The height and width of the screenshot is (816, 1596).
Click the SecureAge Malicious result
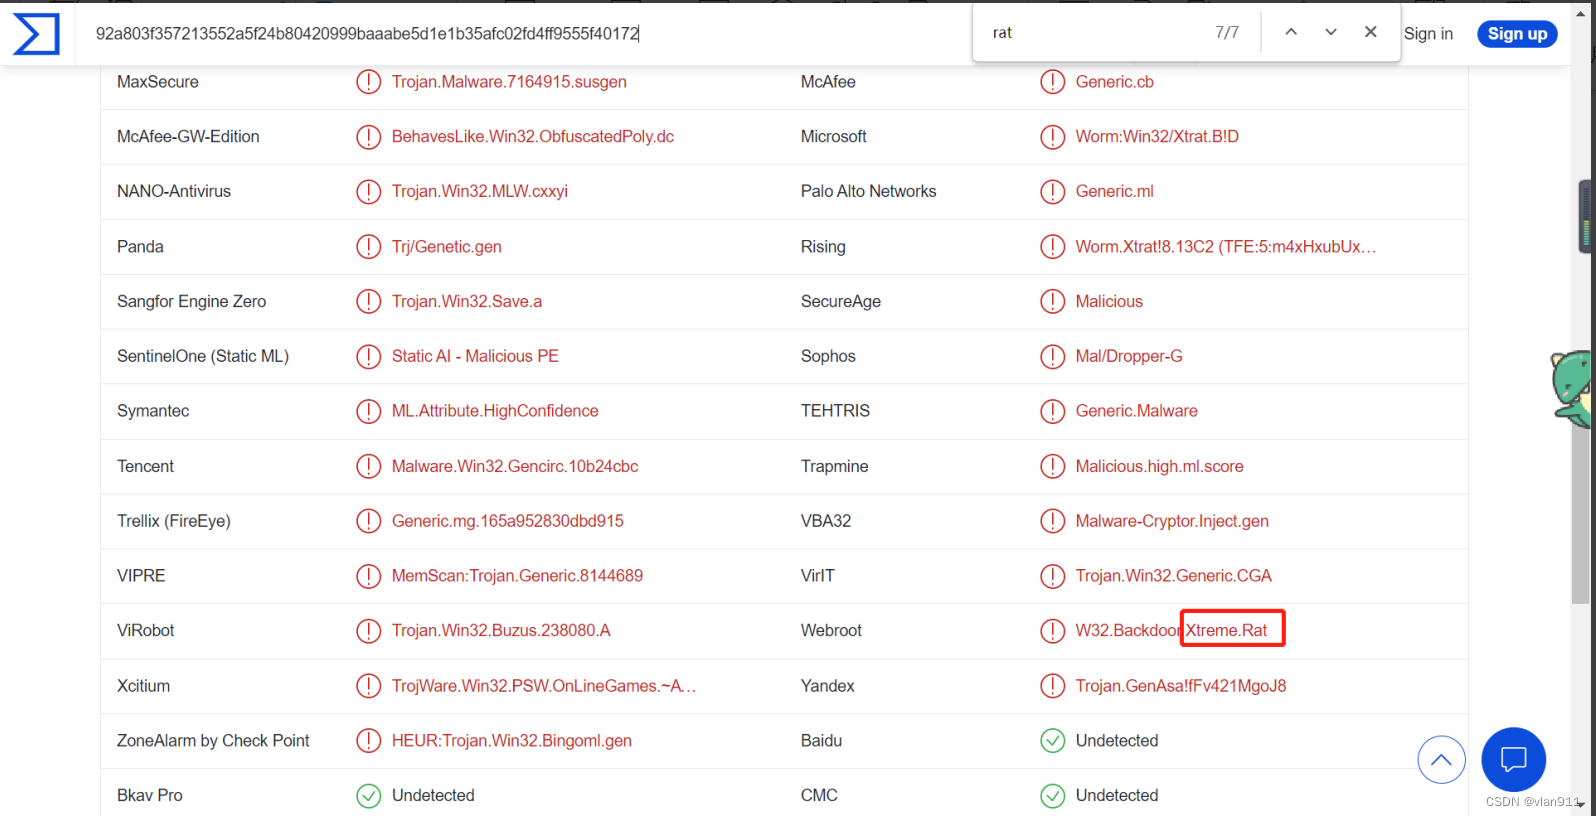pos(1109,301)
